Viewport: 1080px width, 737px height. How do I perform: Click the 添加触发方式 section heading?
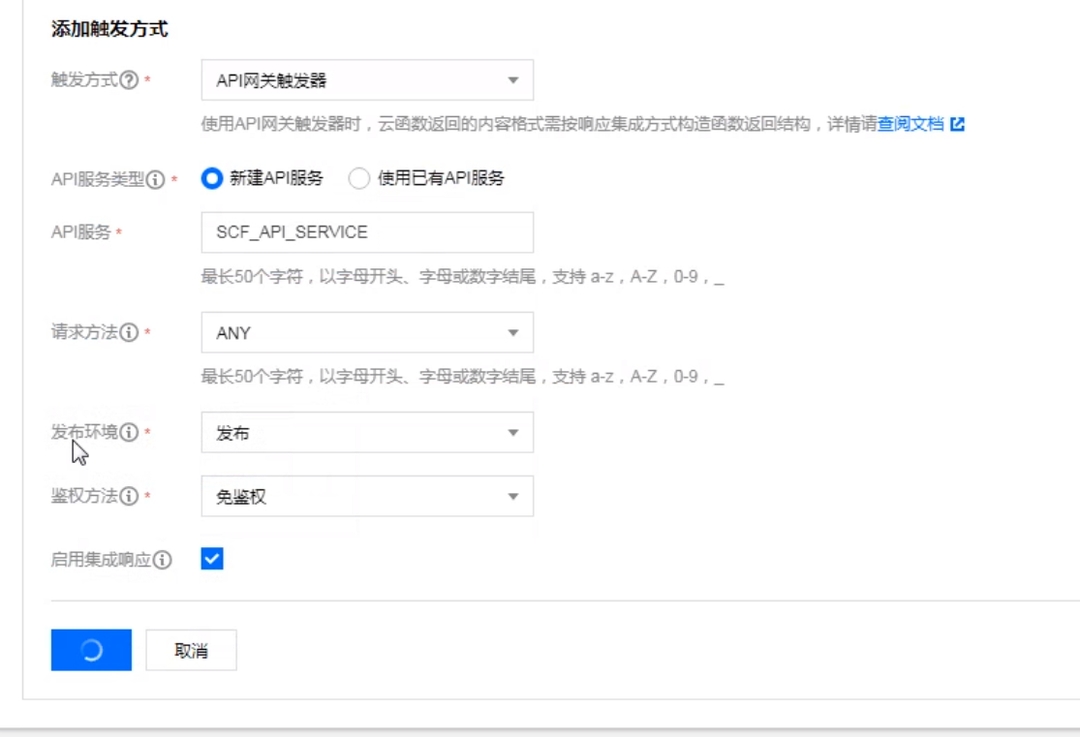pos(109,29)
